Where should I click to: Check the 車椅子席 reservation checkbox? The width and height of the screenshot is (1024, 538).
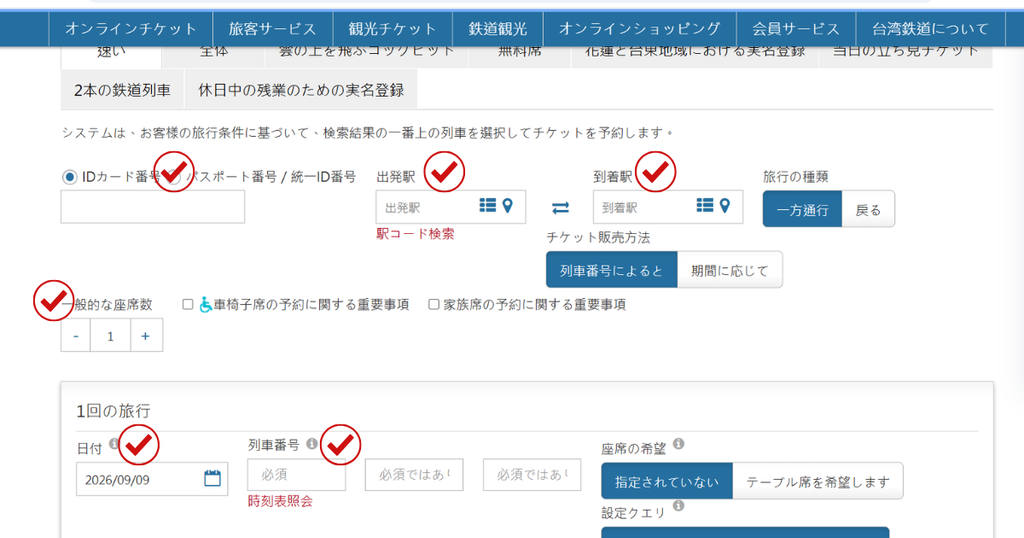click(x=188, y=304)
